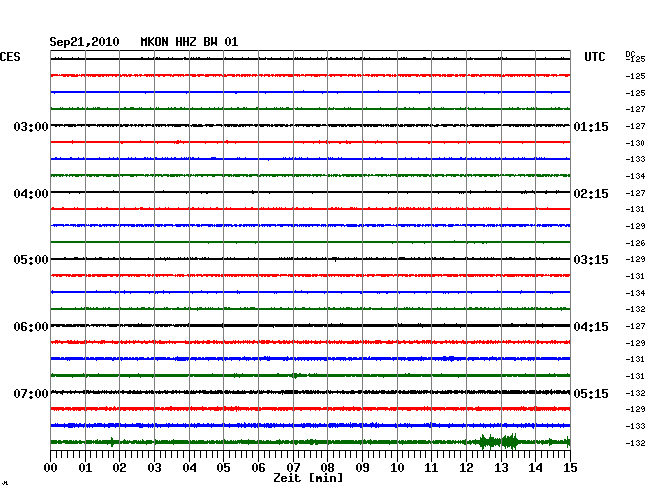This screenshot has width=650, height=494.
Task: Select the 06:00 local time label
Action: 31,327
